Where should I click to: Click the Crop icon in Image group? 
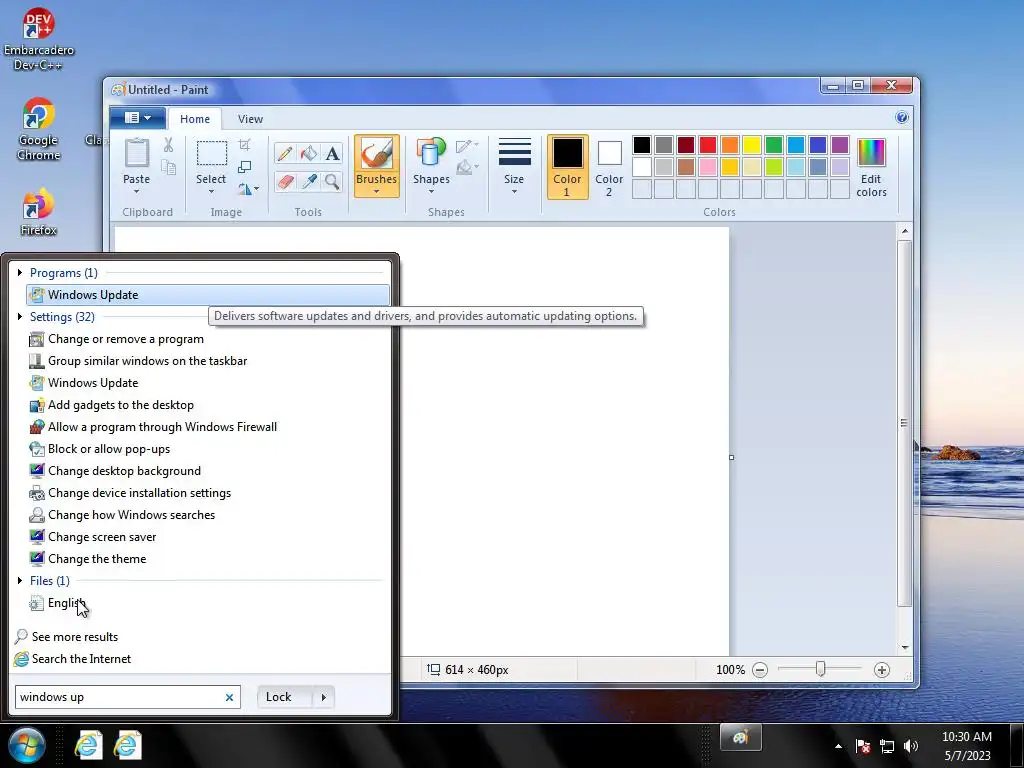pos(245,144)
